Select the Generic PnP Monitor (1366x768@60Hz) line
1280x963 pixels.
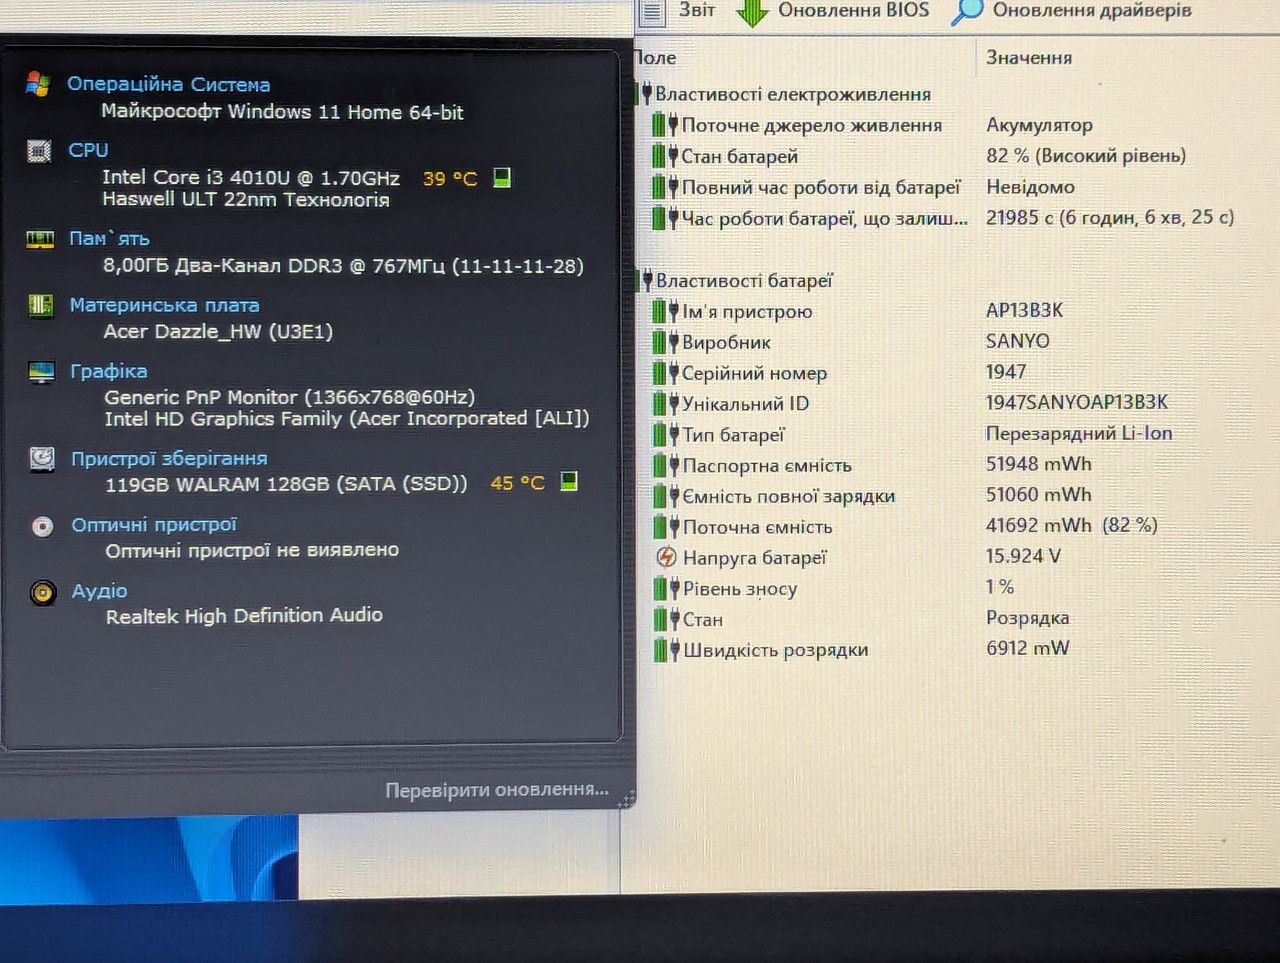pos(290,397)
